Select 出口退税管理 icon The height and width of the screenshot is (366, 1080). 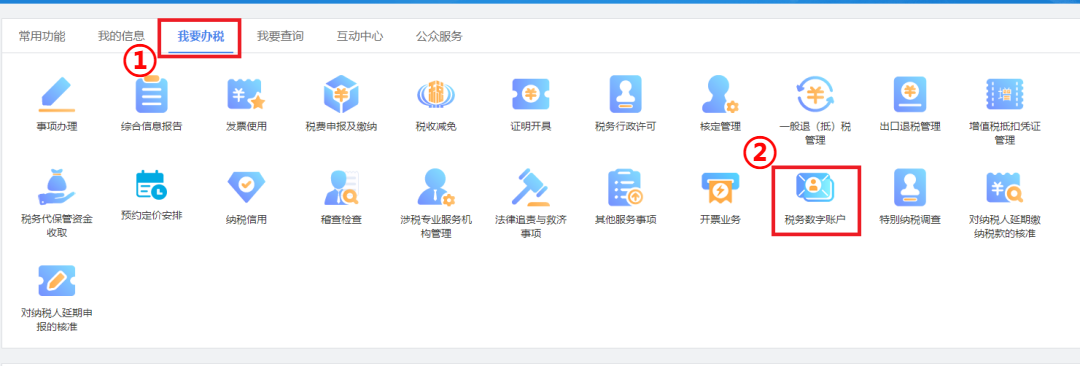[x=910, y=94]
